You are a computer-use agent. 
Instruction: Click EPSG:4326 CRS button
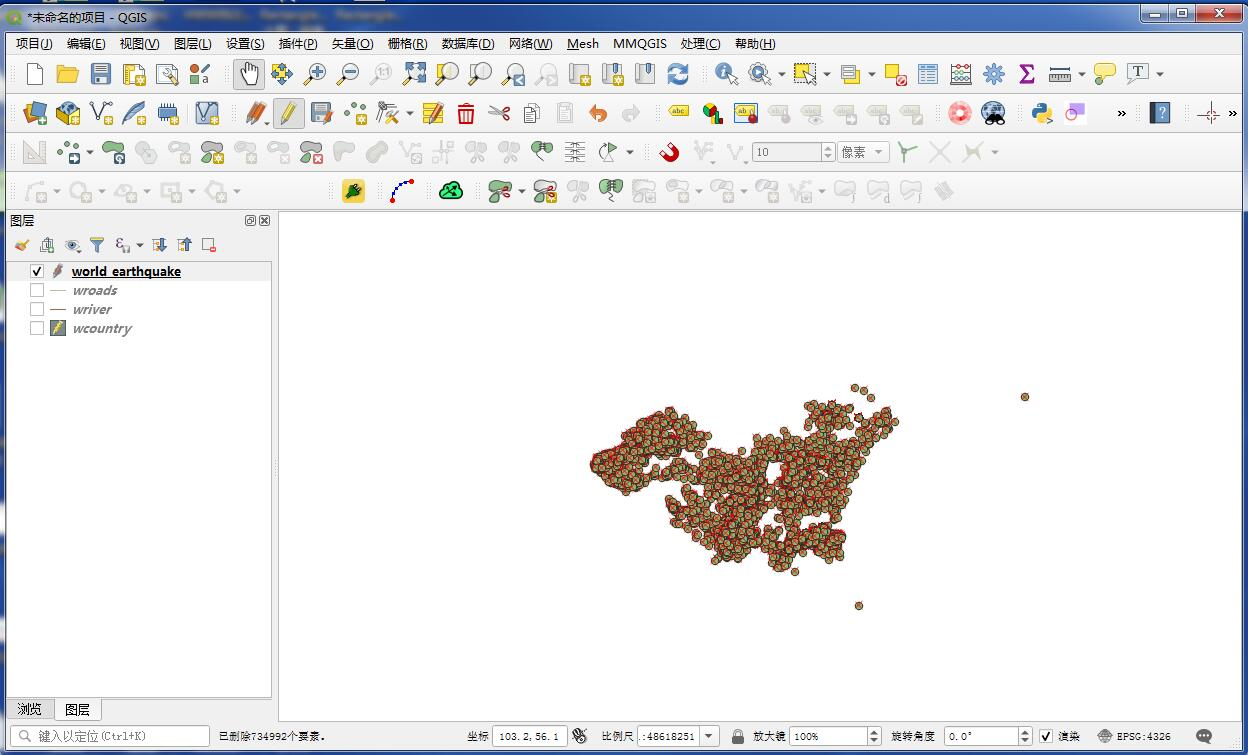(1134, 736)
